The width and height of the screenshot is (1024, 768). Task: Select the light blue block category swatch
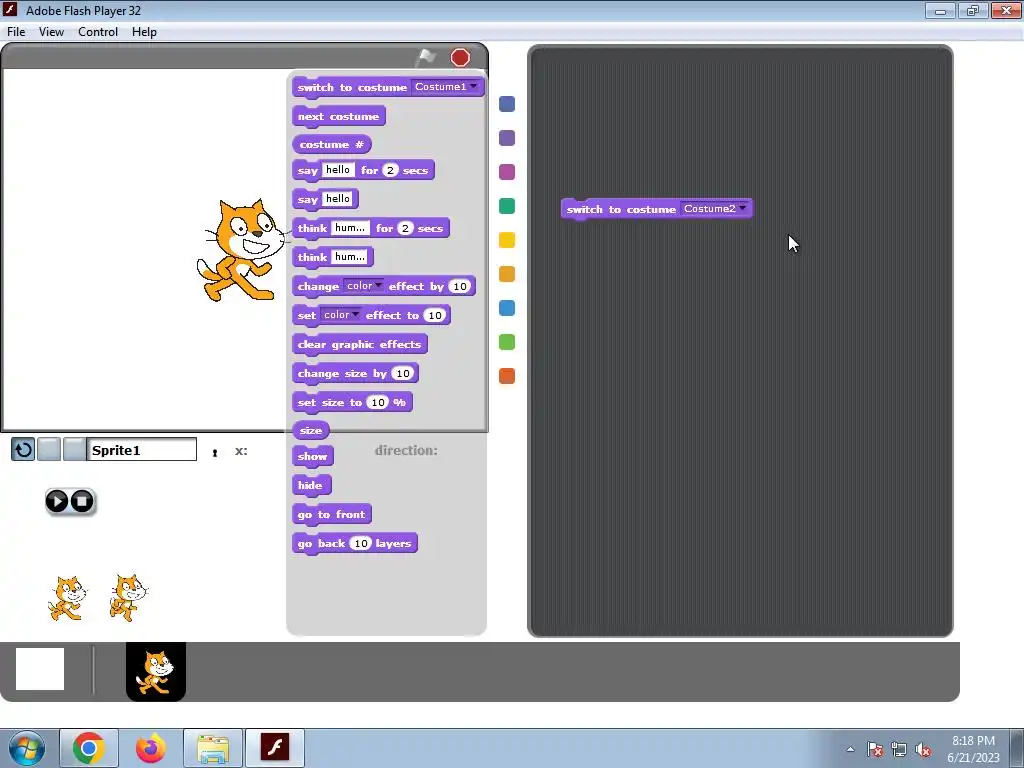pos(507,308)
